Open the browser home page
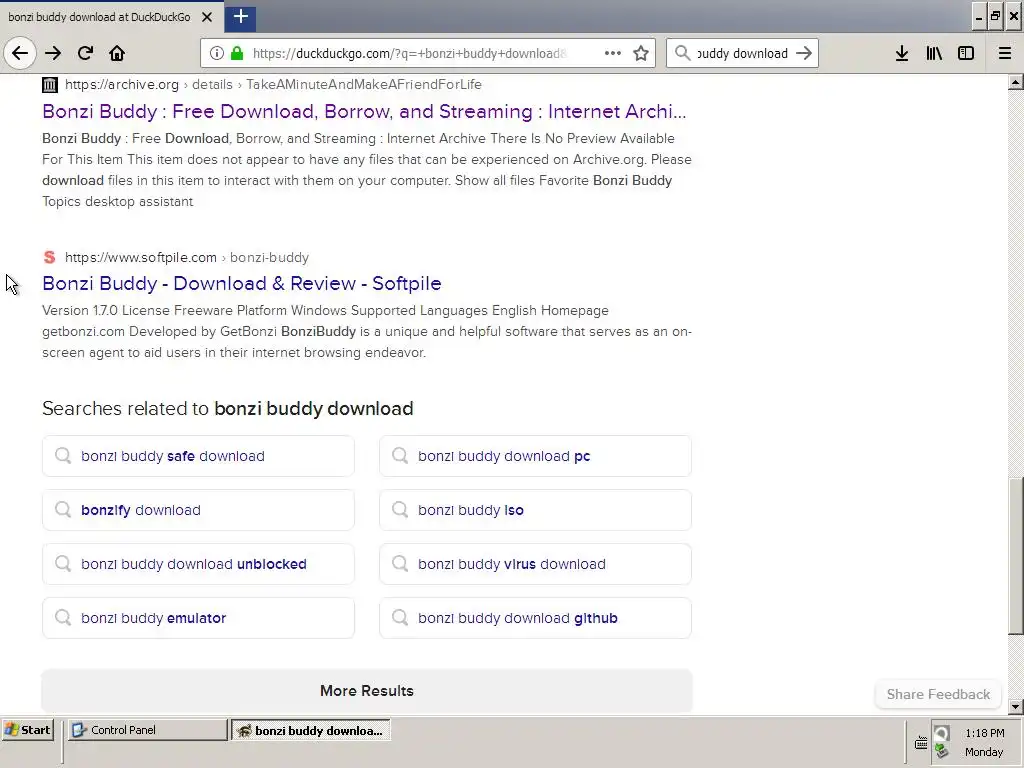 coord(117,54)
